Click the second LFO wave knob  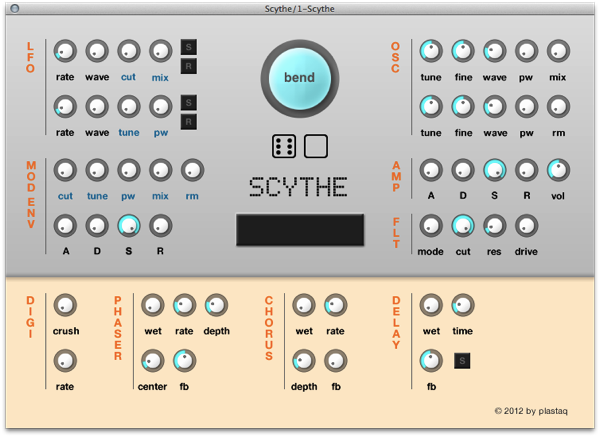97,107
